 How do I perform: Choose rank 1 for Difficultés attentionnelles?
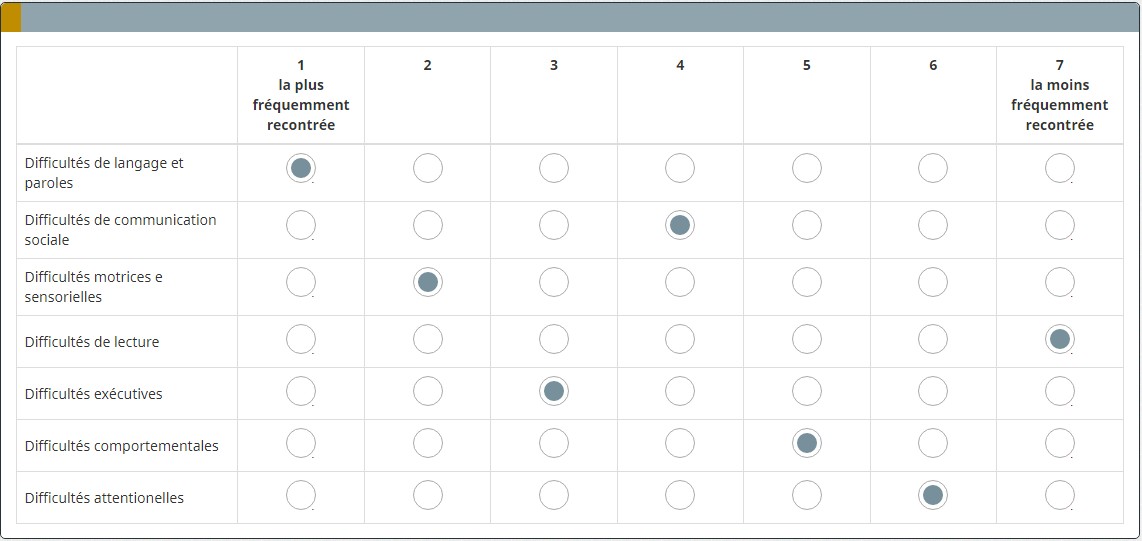[301, 495]
